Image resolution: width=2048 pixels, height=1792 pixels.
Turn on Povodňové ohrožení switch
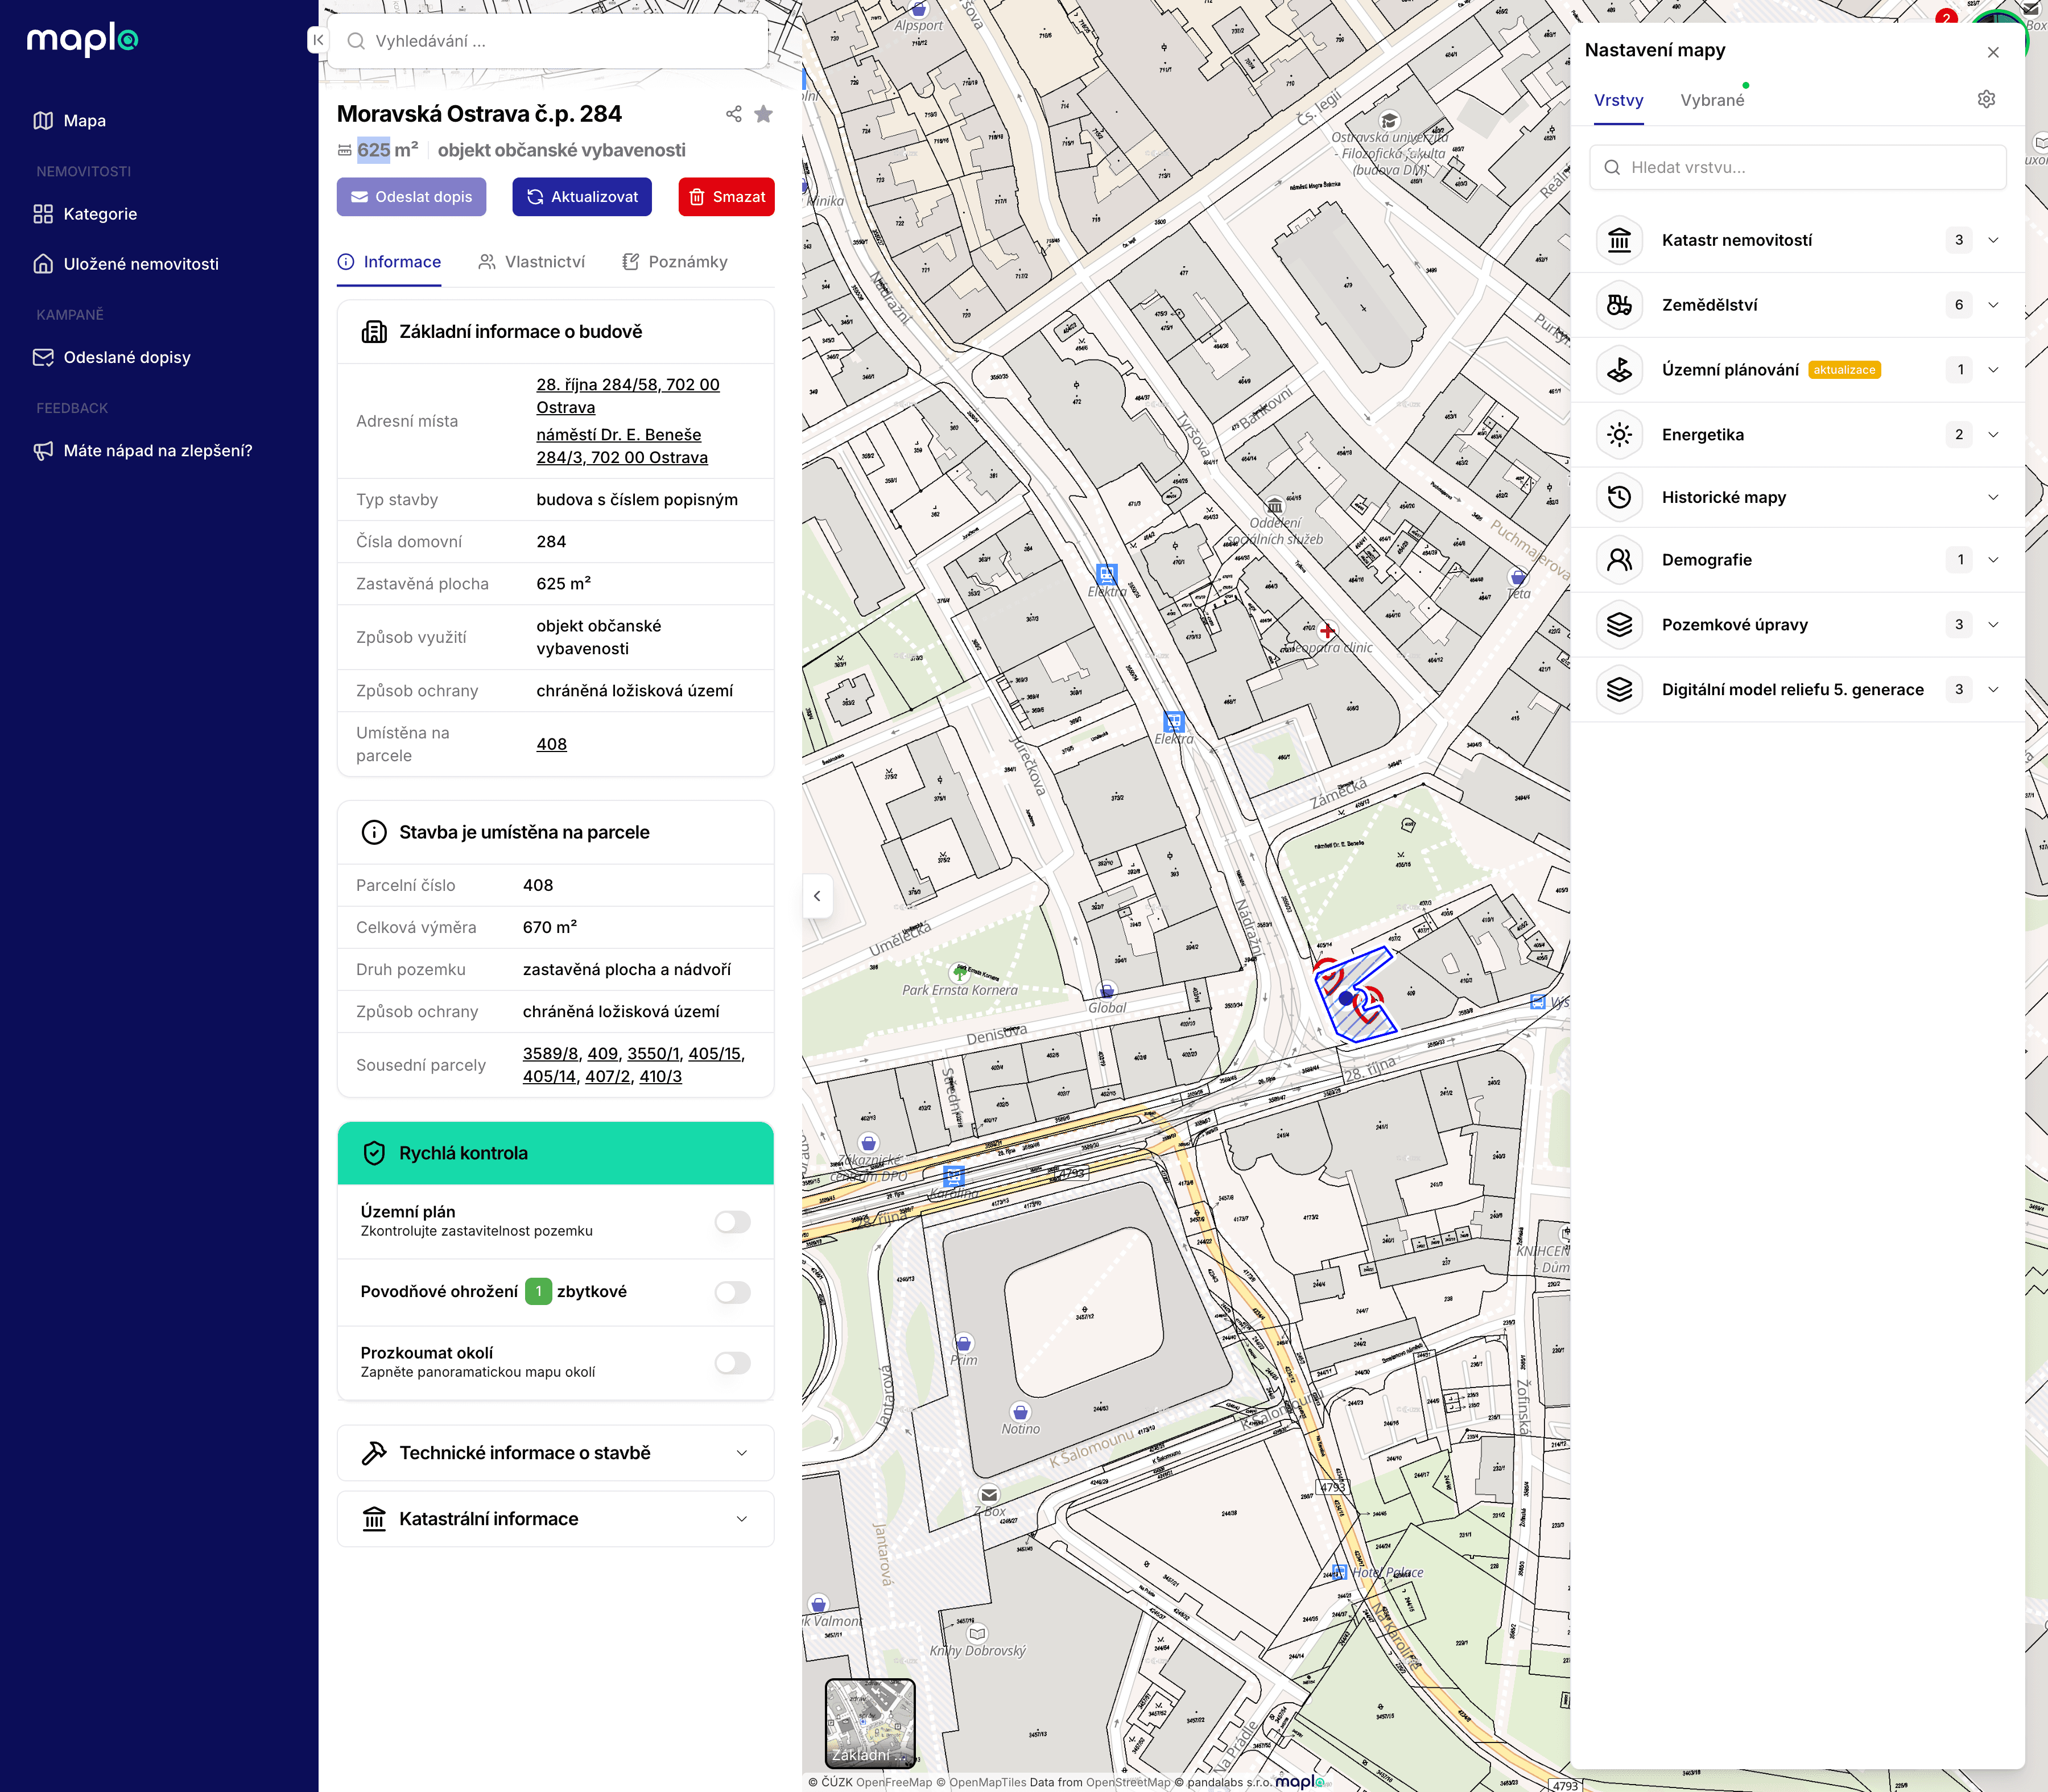(732, 1292)
